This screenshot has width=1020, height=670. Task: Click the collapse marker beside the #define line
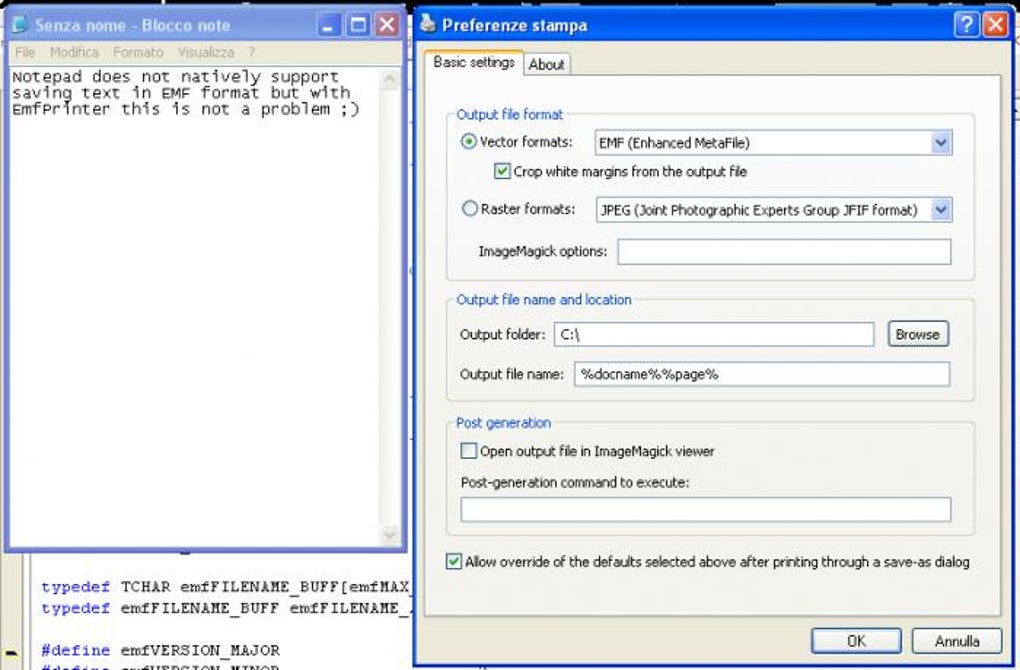point(12,653)
